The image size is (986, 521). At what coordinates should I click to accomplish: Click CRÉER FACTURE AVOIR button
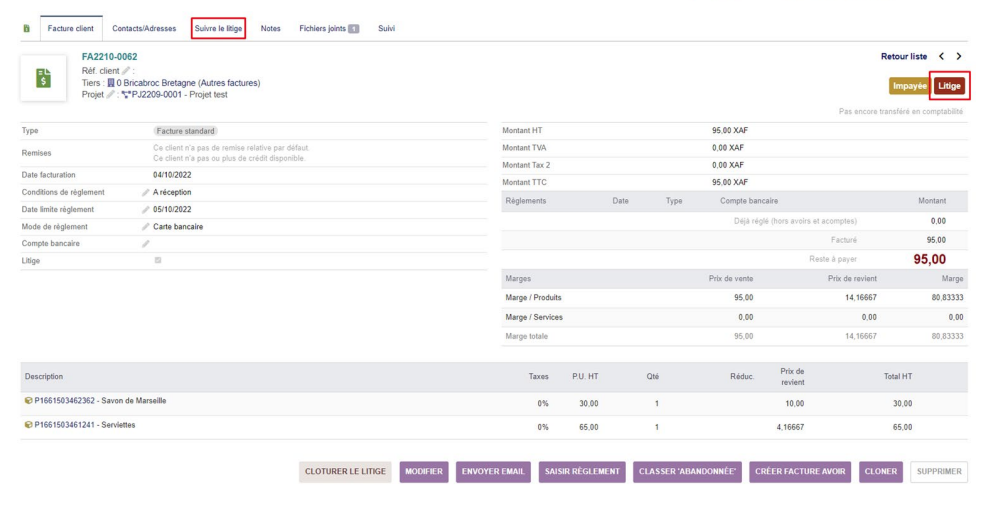click(x=800, y=472)
